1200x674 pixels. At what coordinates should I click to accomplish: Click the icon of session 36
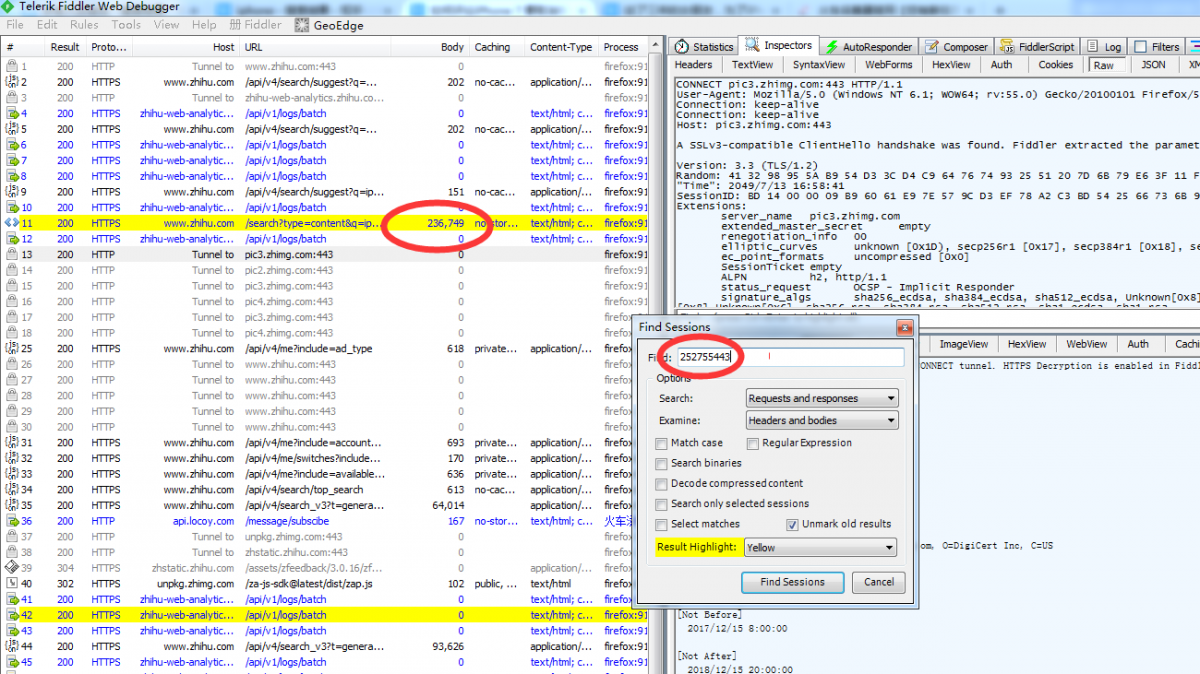pos(11,521)
